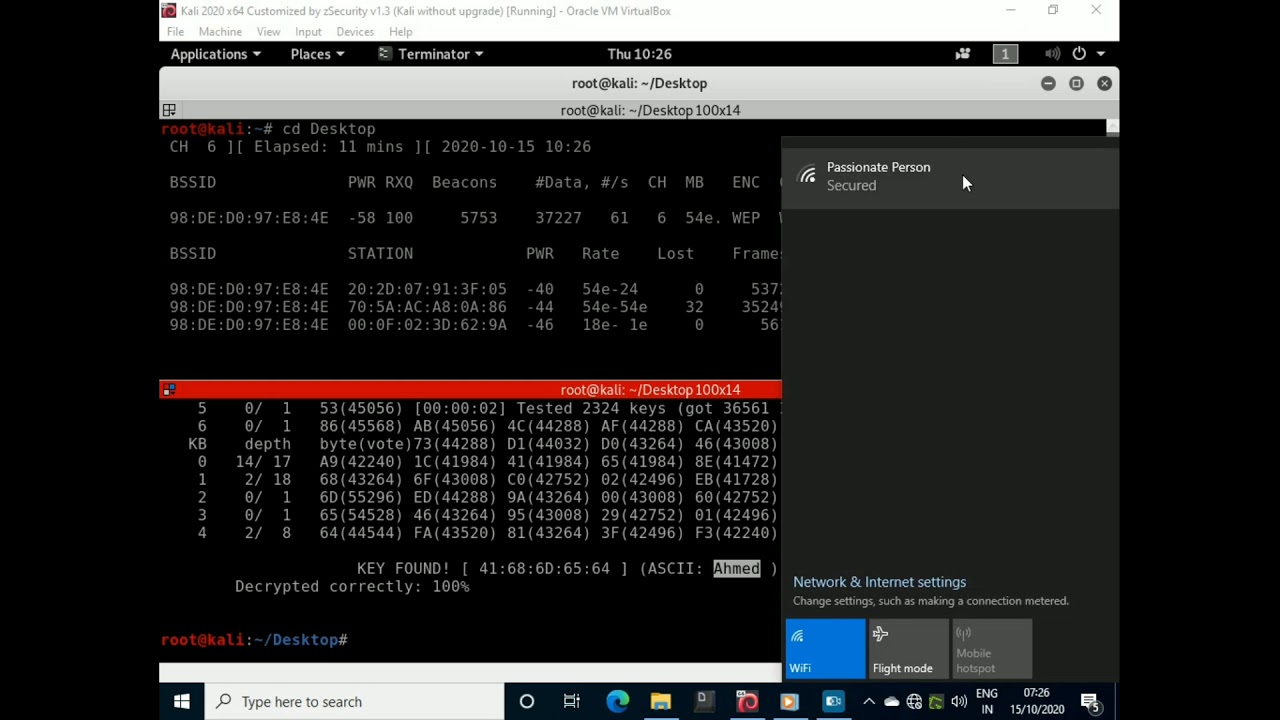Open Cortana circle icon on taskbar
This screenshot has height=720, width=1280.
tap(527, 702)
